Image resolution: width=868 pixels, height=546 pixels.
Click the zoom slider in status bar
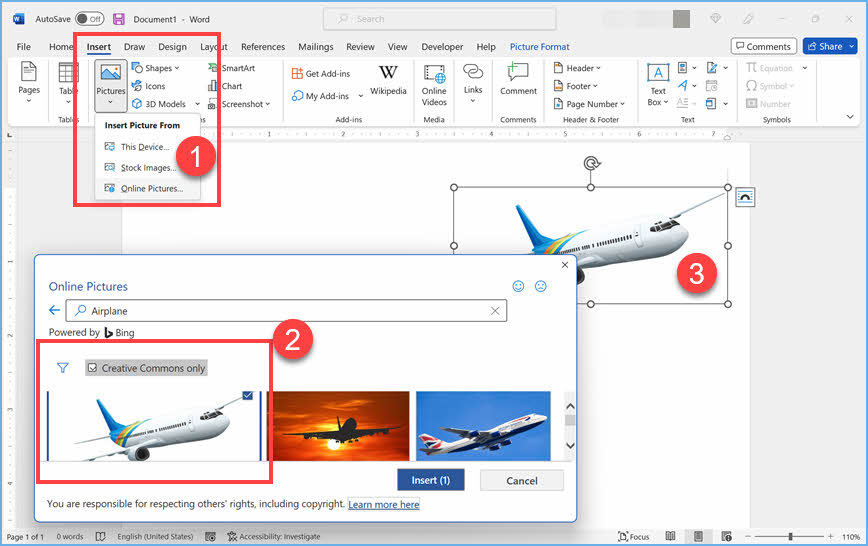coord(789,537)
